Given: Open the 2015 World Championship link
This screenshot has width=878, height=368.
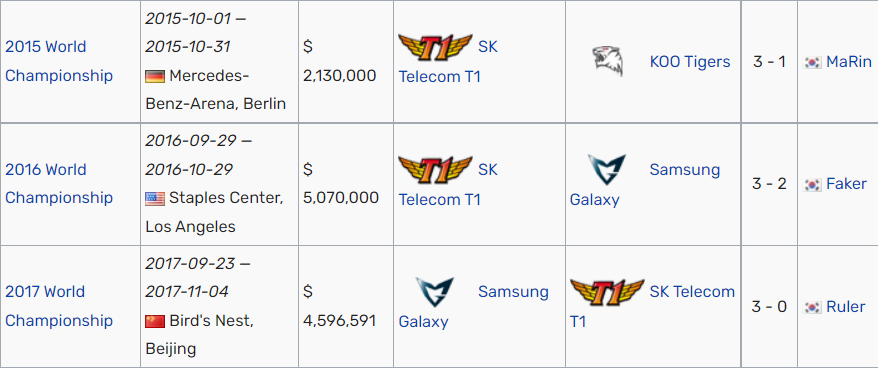Looking at the screenshot, I should pyautogui.click(x=59, y=61).
